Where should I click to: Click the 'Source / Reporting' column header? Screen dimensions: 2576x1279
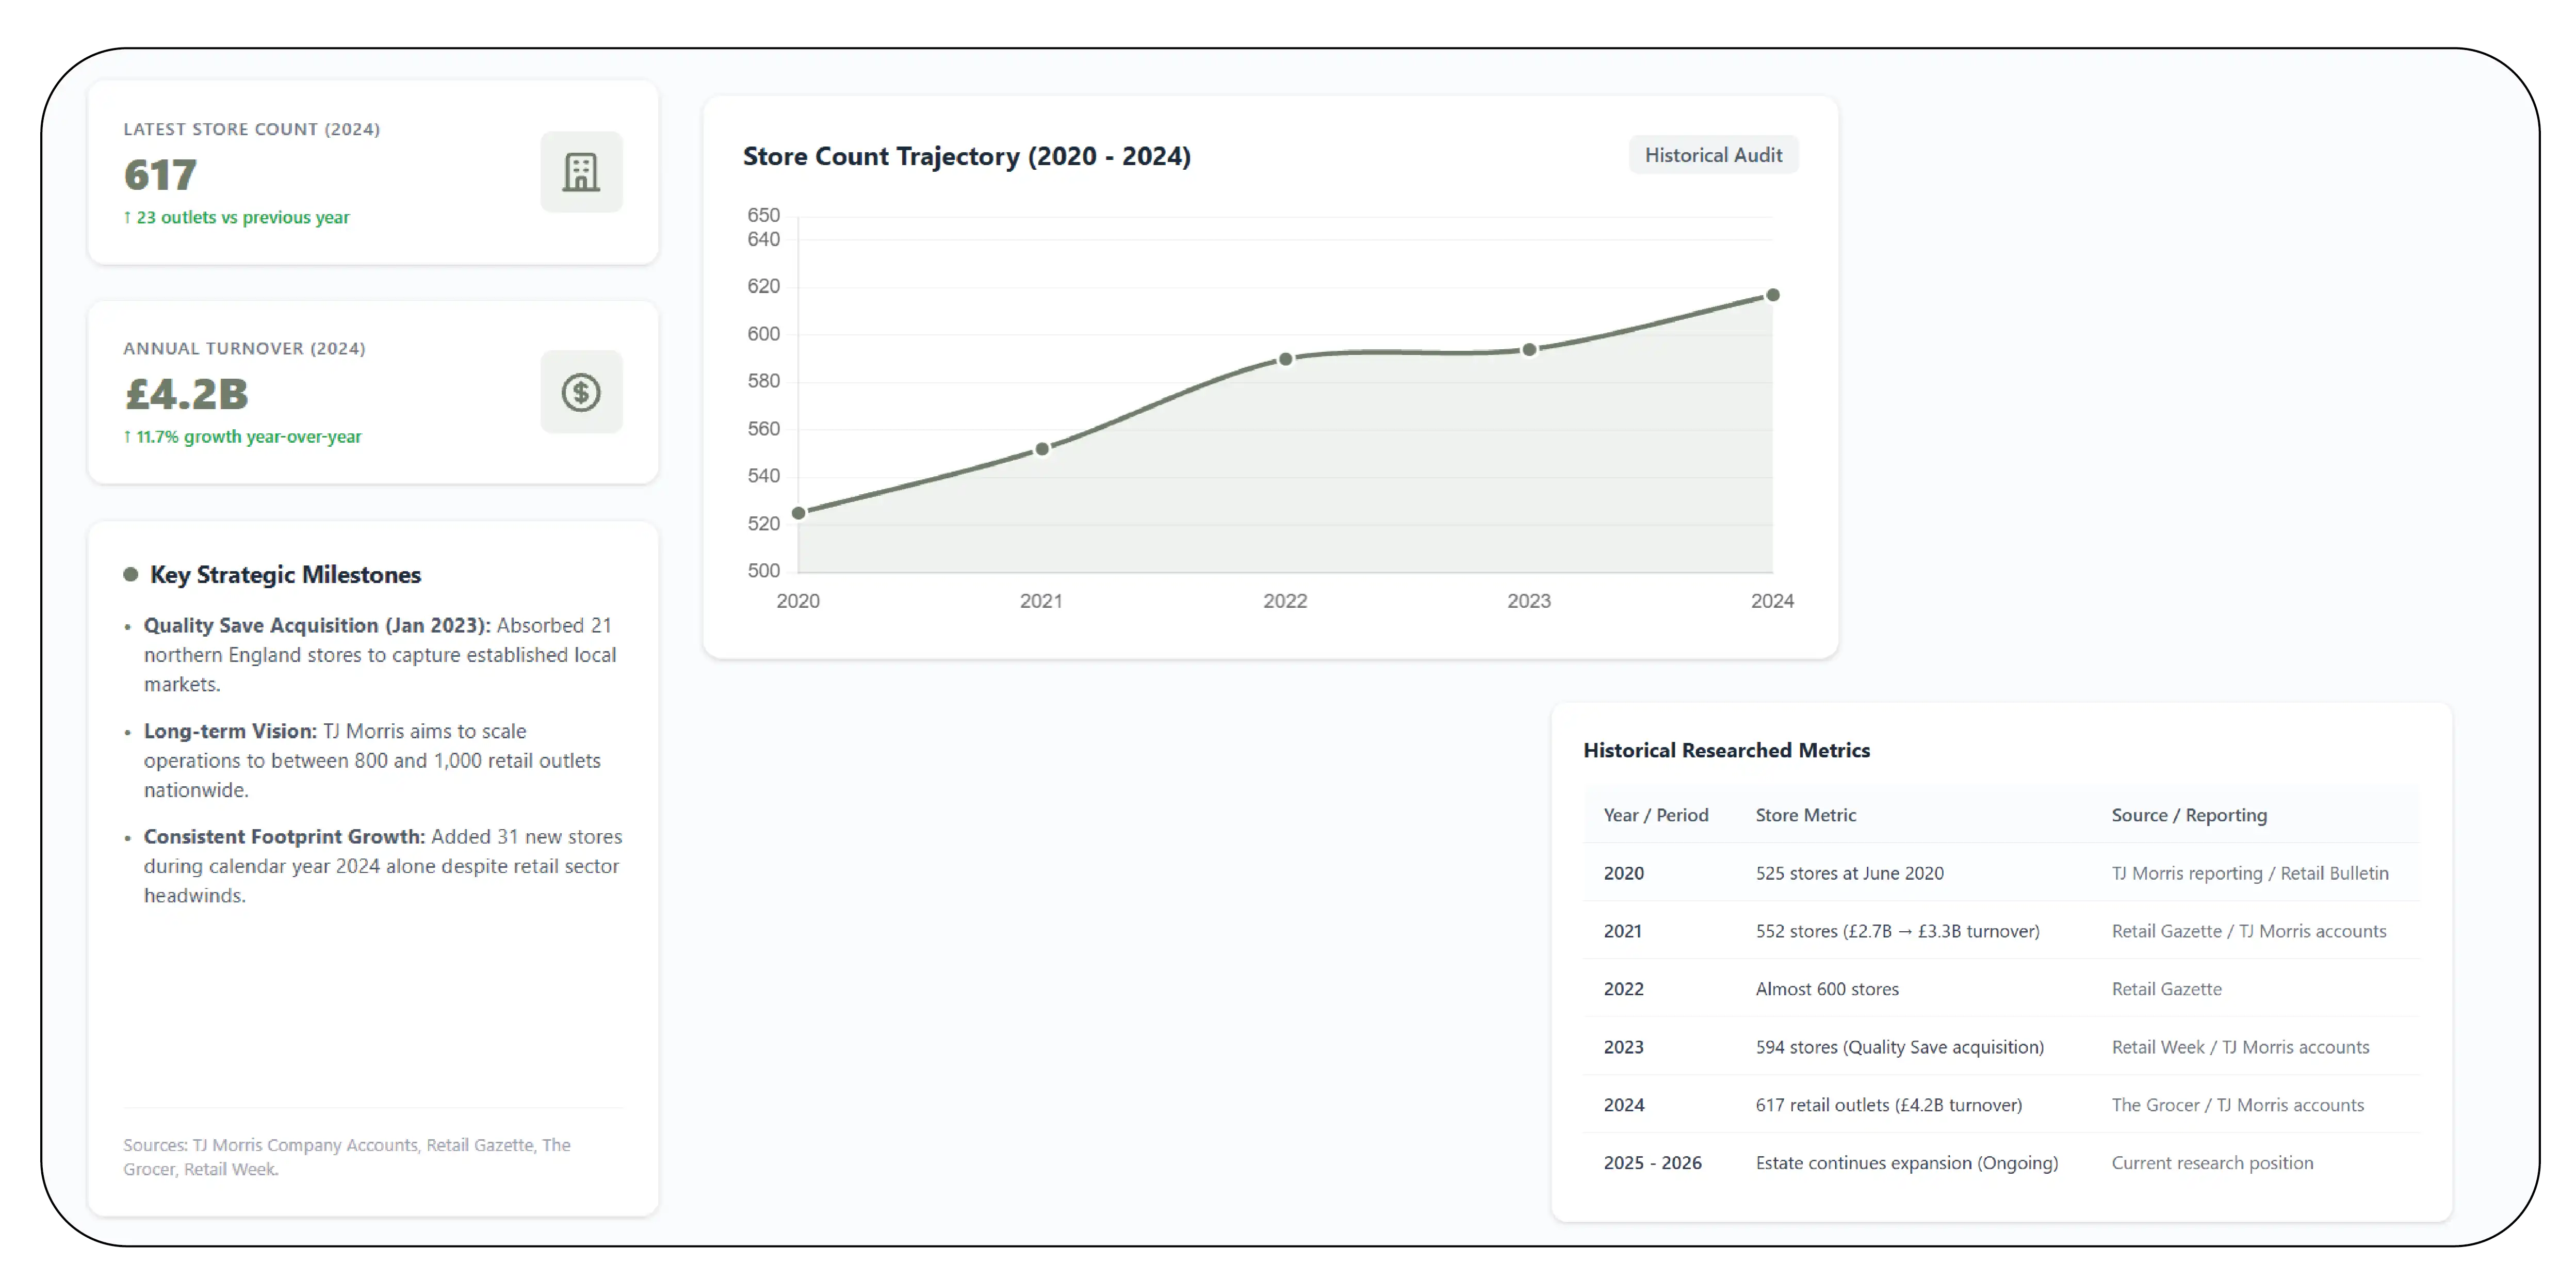(2189, 815)
